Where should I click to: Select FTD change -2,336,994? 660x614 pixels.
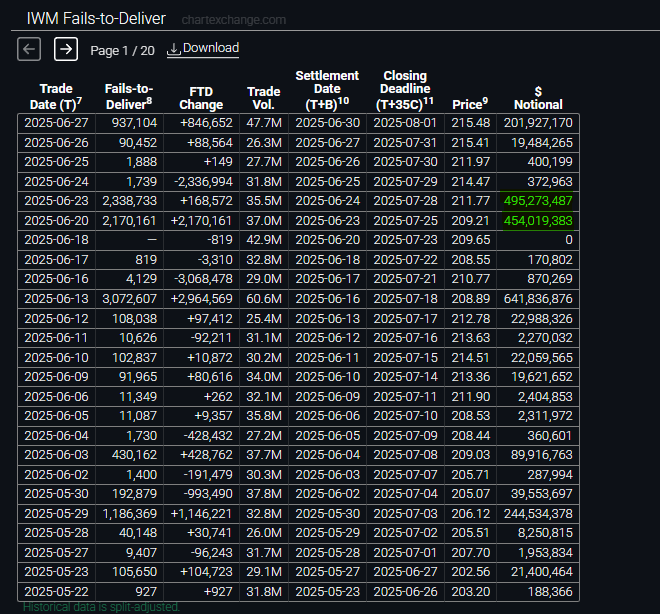point(203,182)
